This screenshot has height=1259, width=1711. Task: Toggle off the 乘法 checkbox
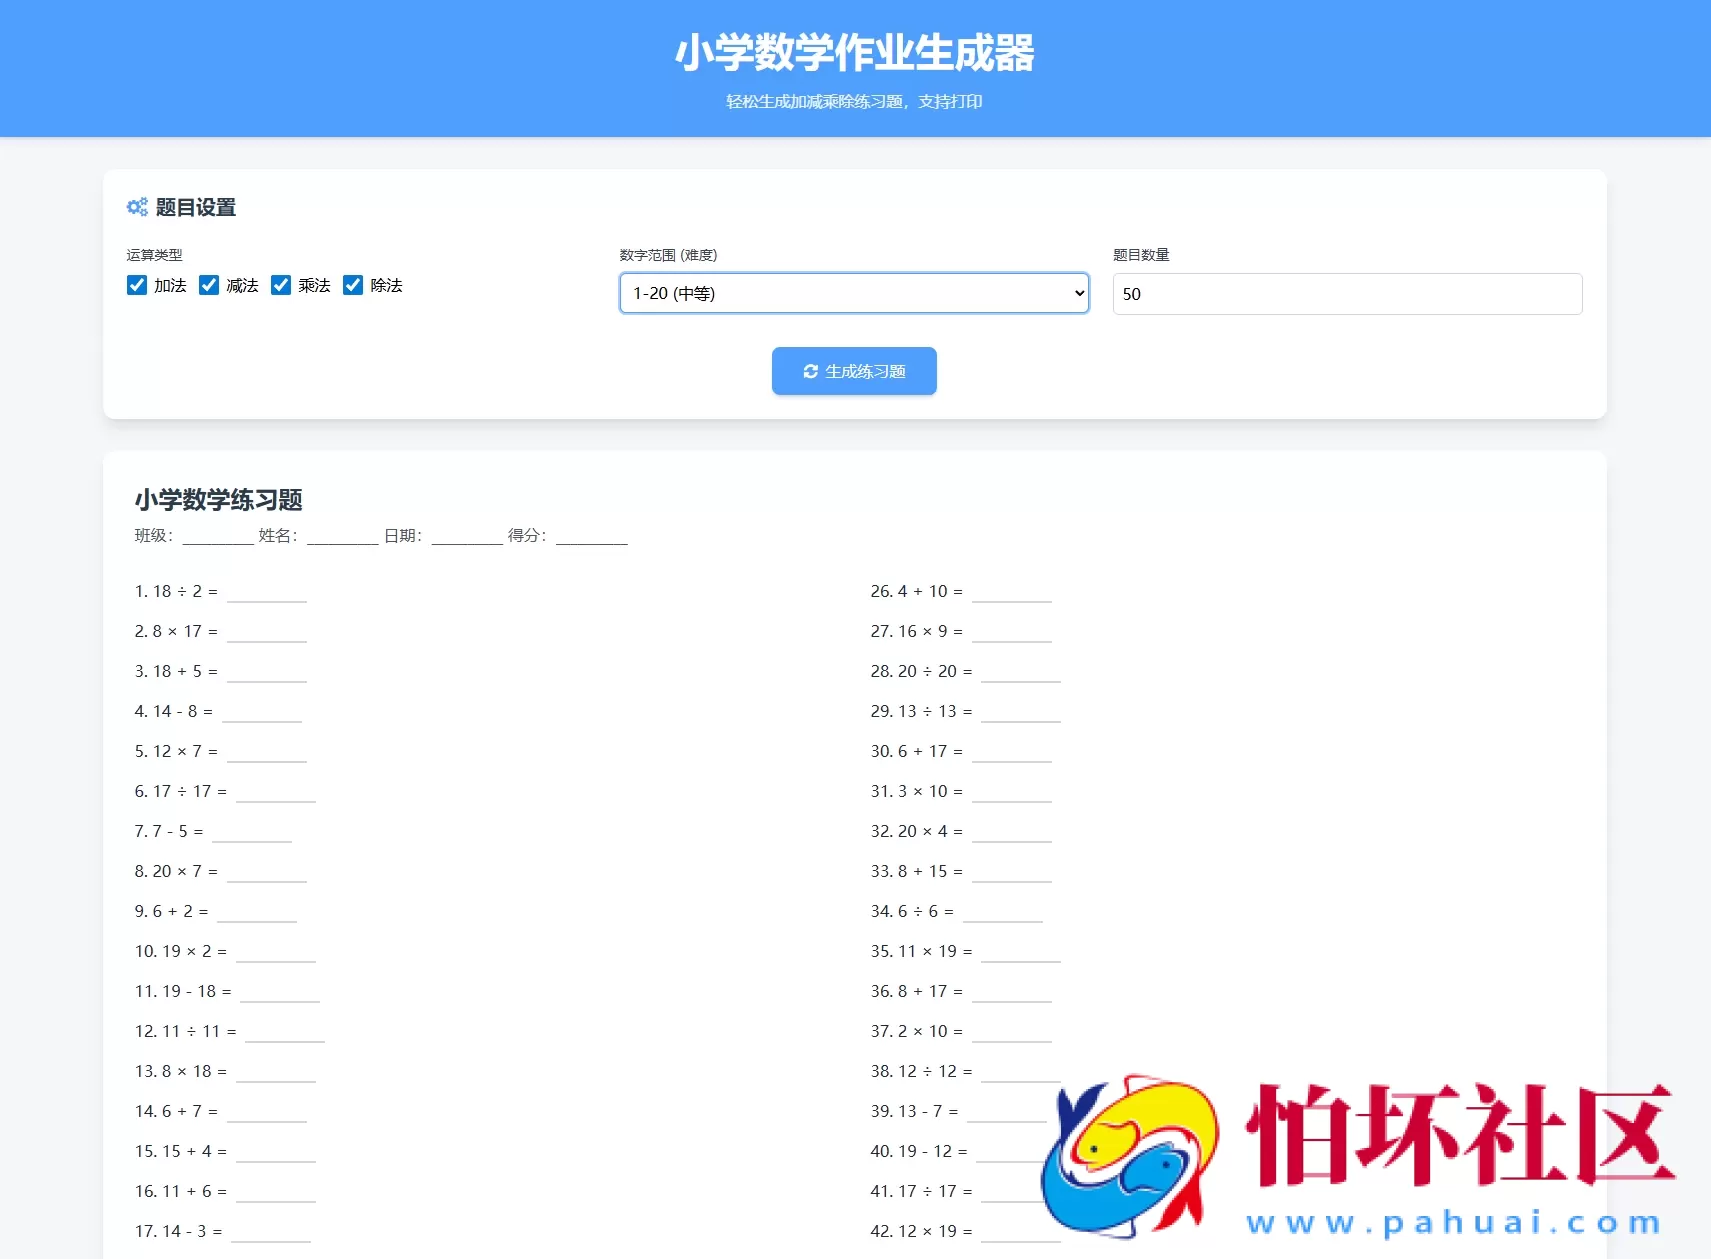pos(281,285)
